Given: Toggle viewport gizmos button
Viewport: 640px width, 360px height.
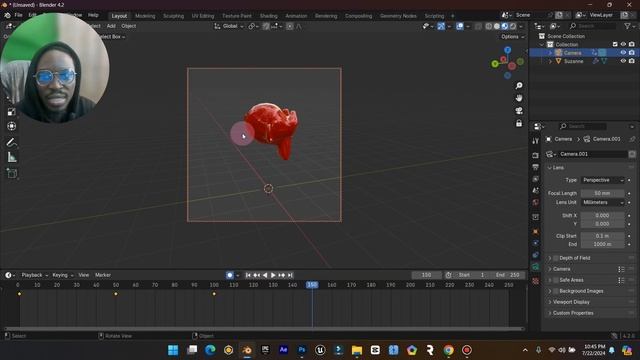Looking at the screenshot, I should coord(441,26).
